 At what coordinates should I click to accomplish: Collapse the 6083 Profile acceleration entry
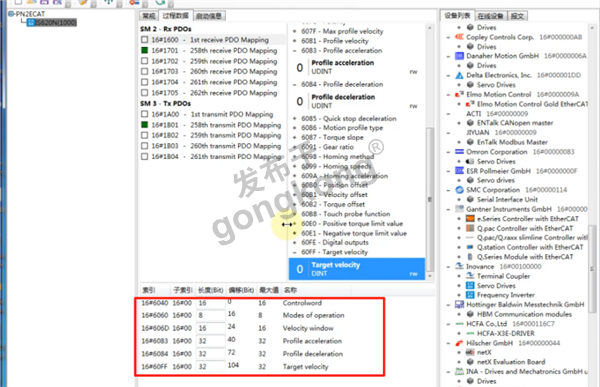pos(294,51)
